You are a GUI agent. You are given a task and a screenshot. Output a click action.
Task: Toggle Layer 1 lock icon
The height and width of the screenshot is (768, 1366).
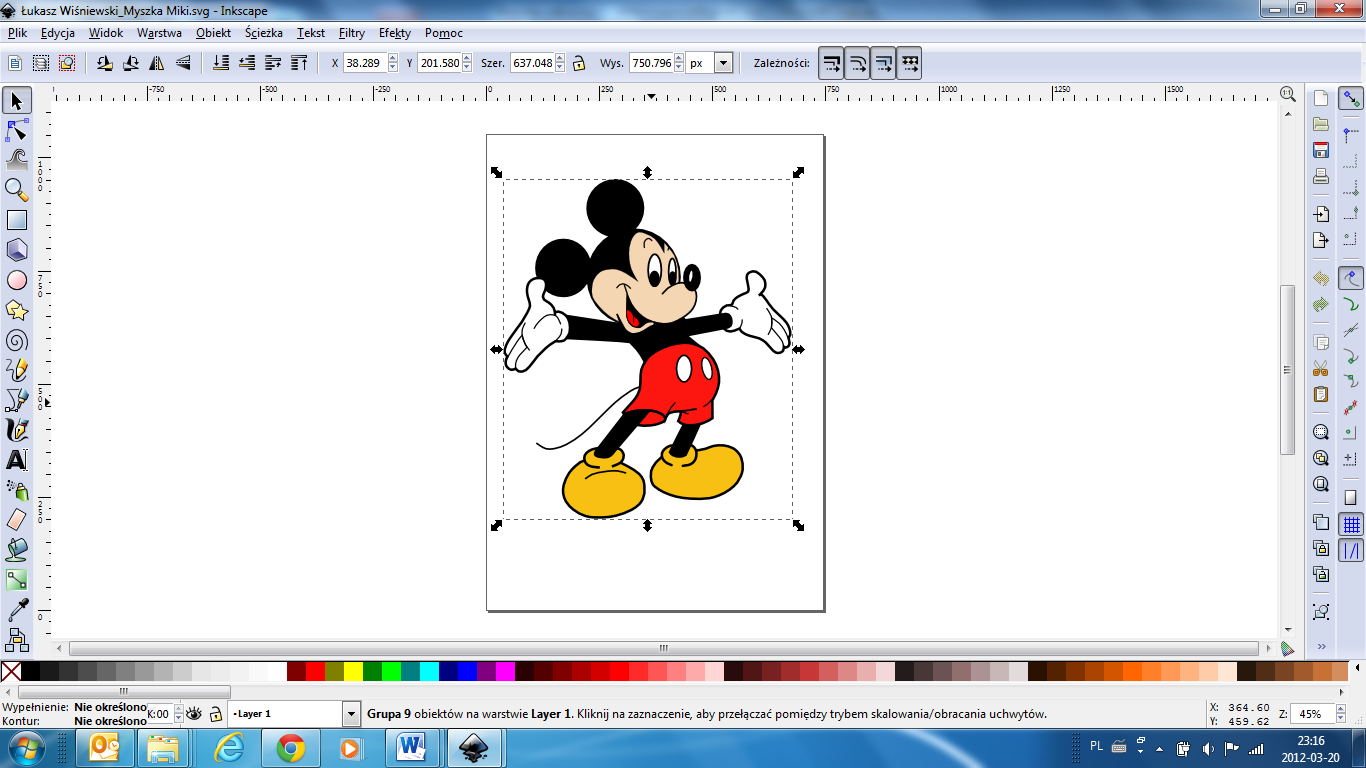215,714
